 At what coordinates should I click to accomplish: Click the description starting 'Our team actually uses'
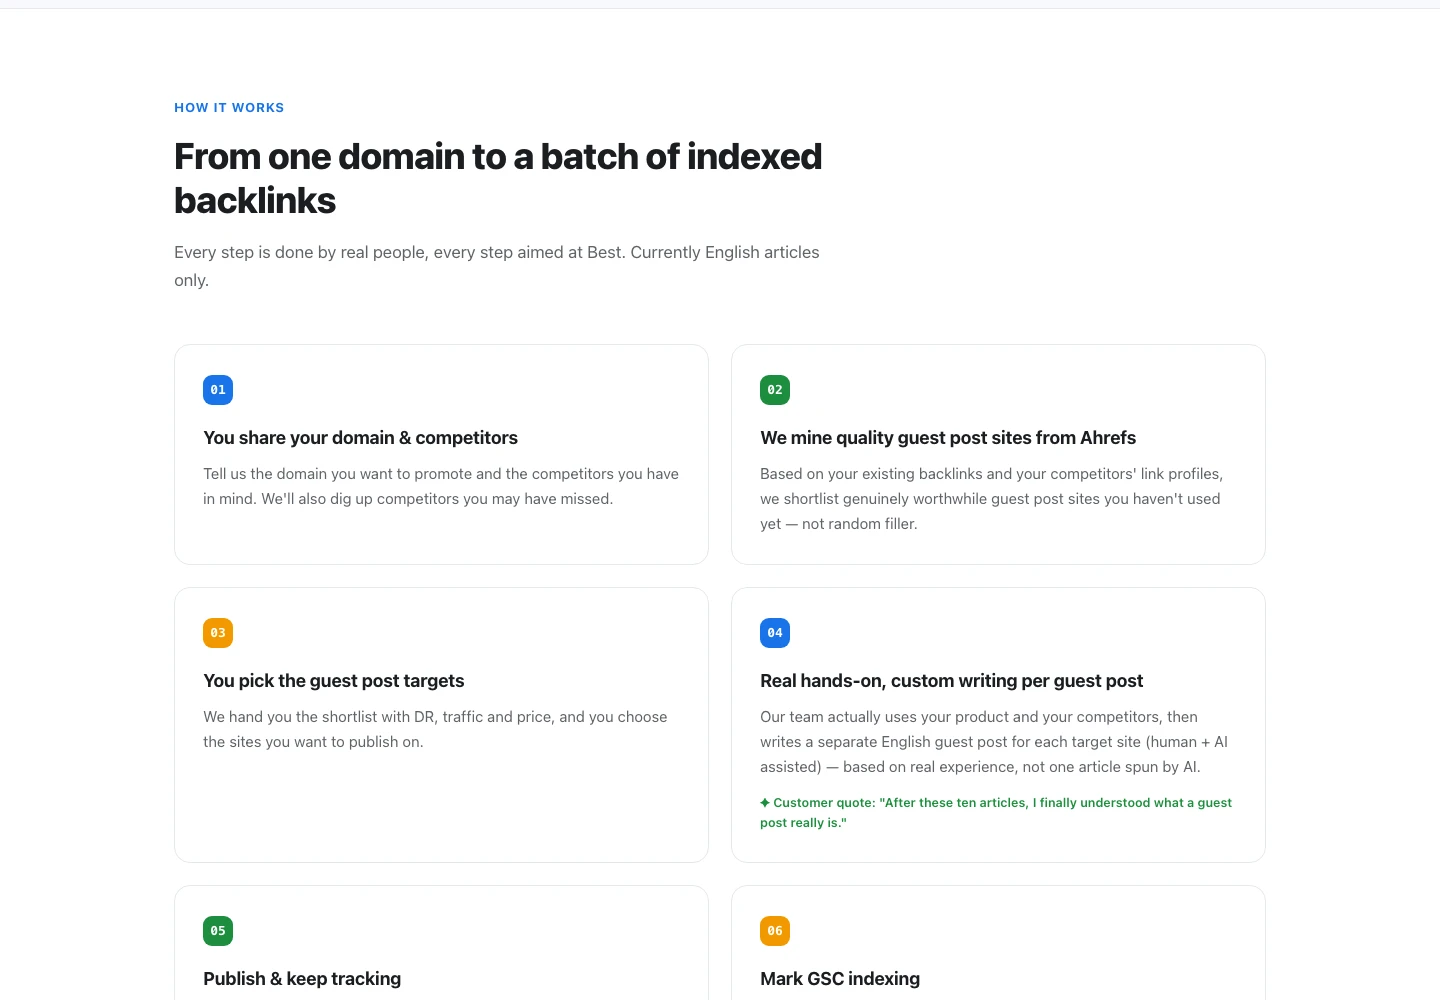point(994,742)
